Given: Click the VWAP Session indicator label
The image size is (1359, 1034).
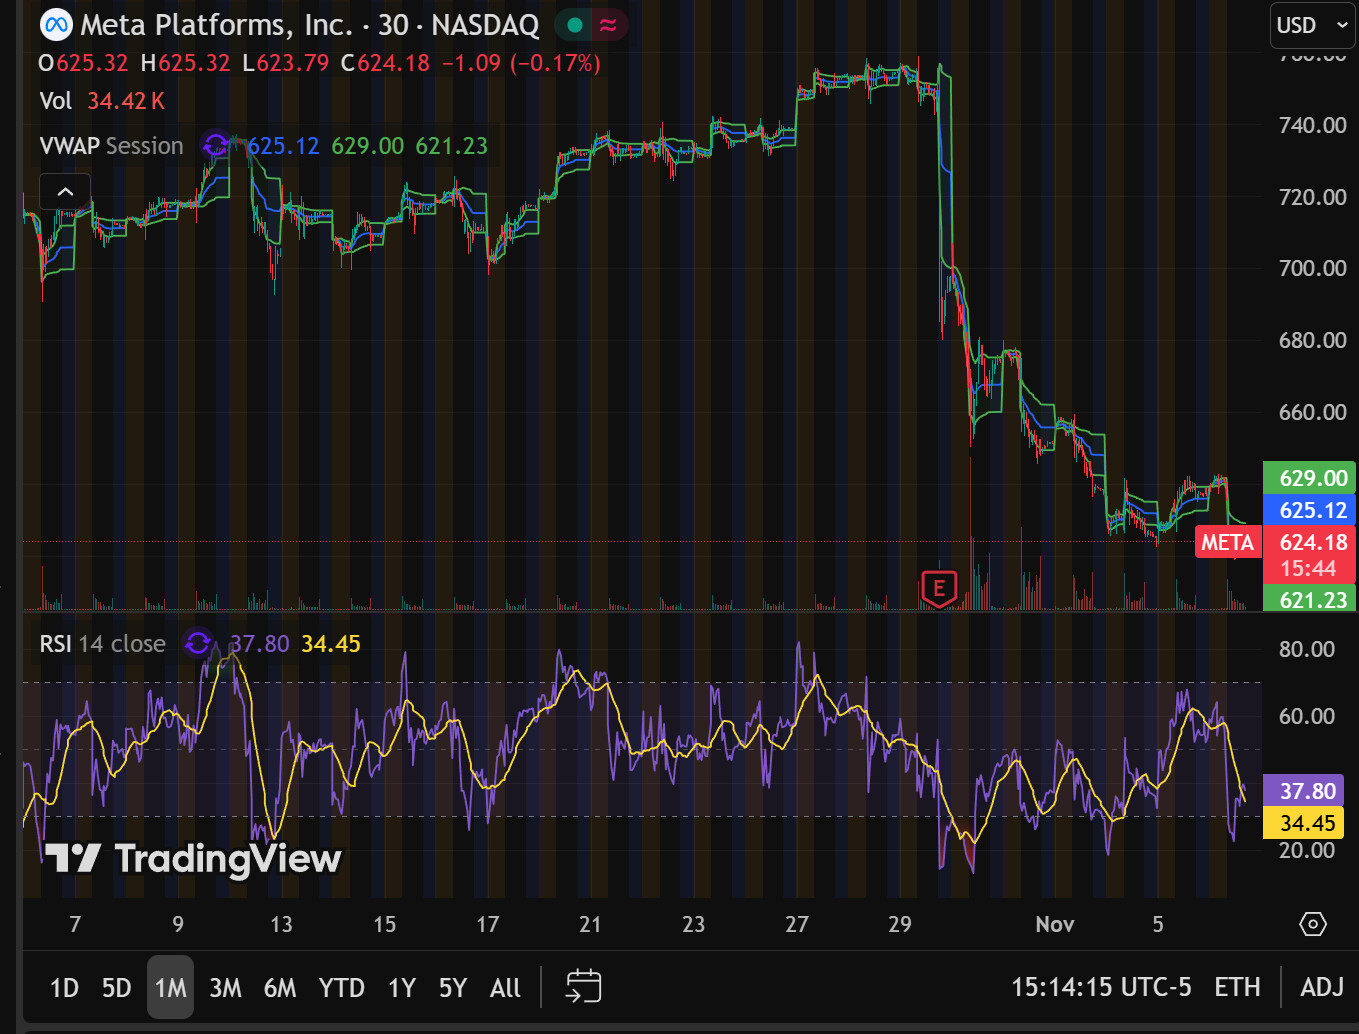Looking at the screenshot, I should [x=111, y=146].
